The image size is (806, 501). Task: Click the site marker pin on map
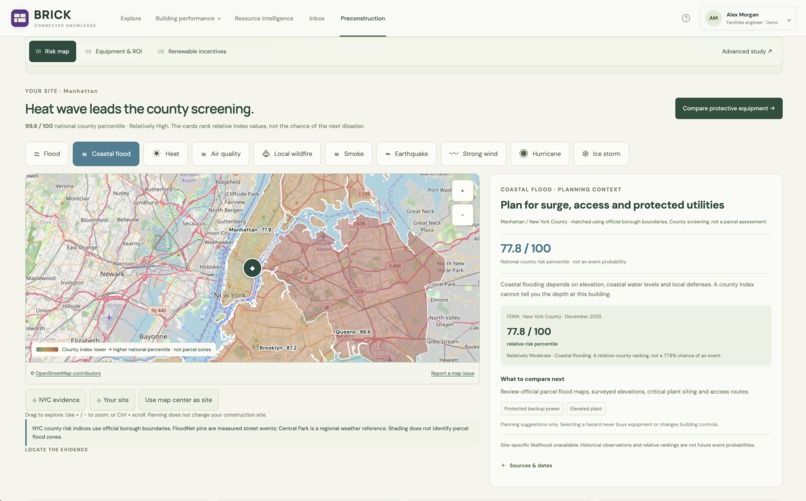coord(252,268)
